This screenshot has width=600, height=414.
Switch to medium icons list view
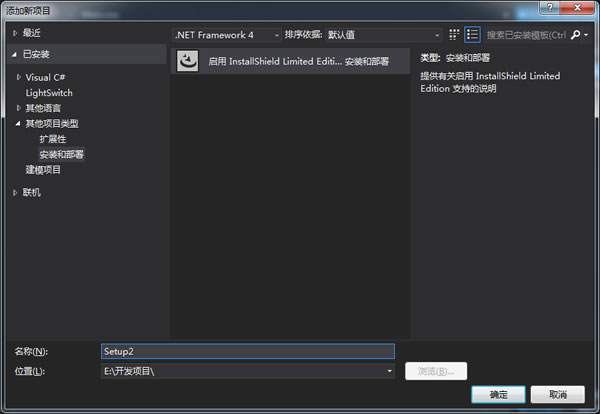(x=472, y=35)
